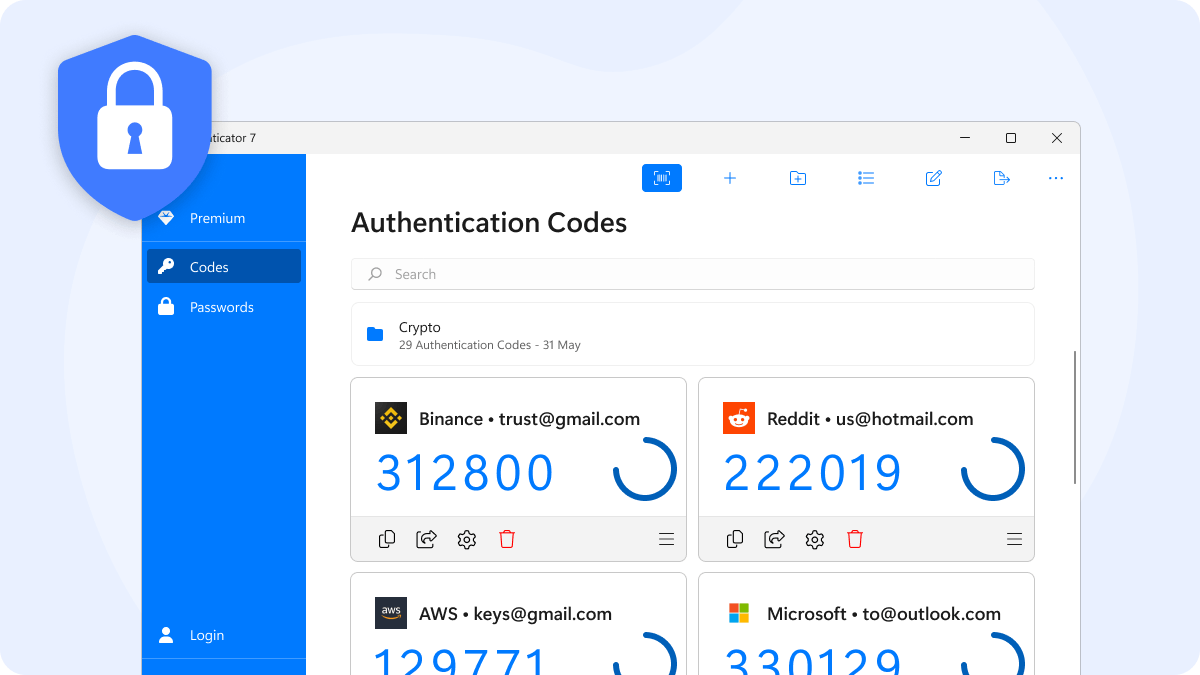Click the Reddit code 222019
The width and height of the screenshot is (1200, 675).
point(813,473)
